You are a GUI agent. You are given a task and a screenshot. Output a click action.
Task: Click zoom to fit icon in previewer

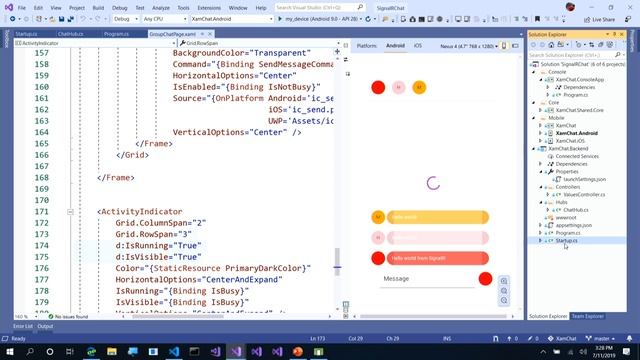coord(504,300)
